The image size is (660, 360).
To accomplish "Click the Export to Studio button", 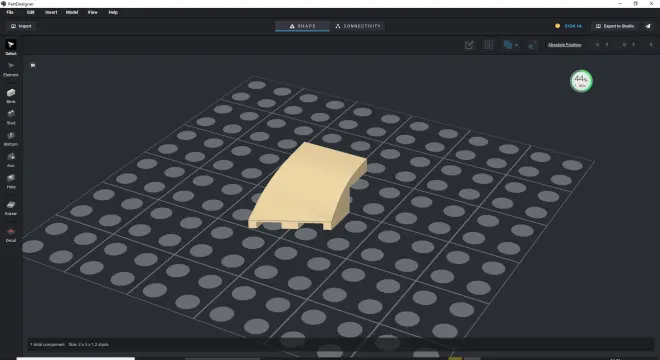I will [x=615, y=26].
